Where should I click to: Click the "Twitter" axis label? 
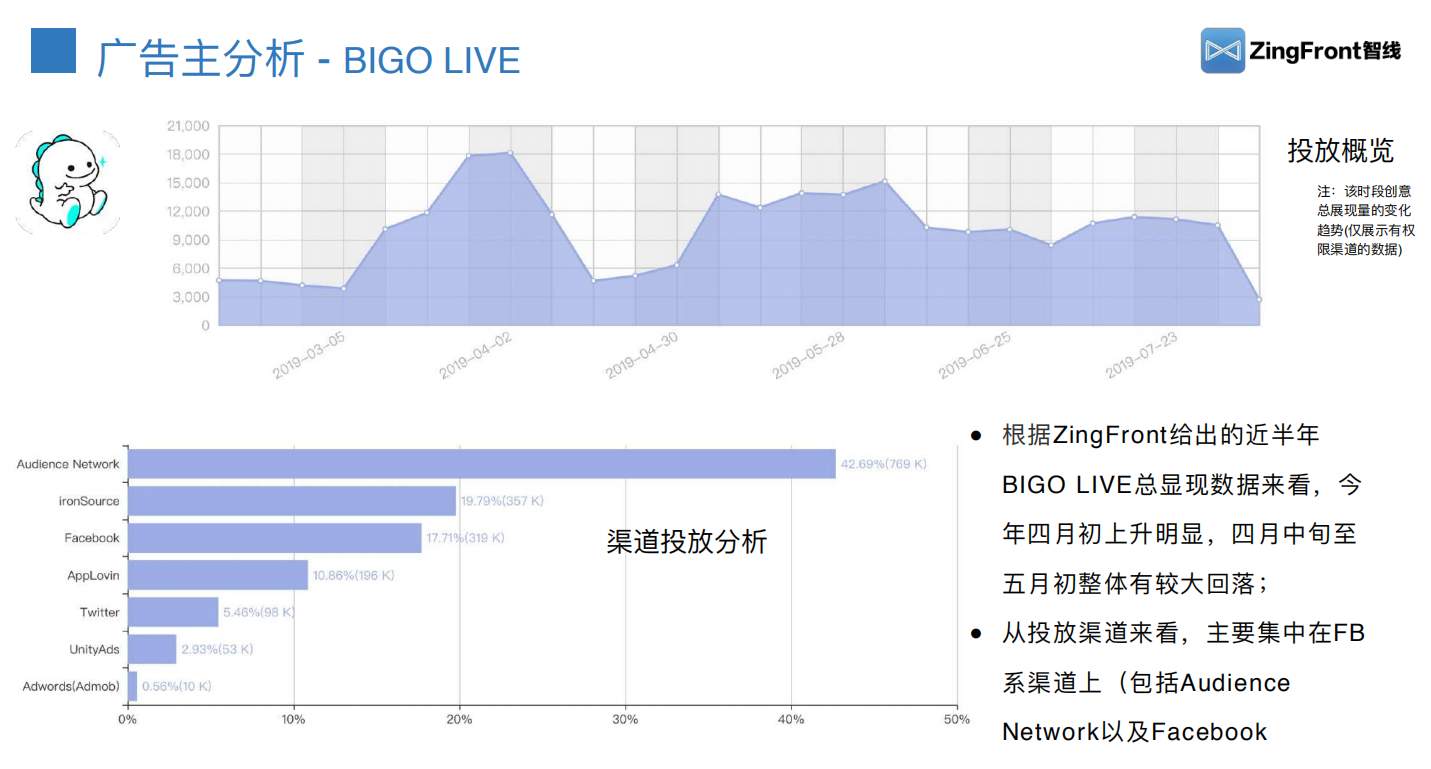(100, 612)
